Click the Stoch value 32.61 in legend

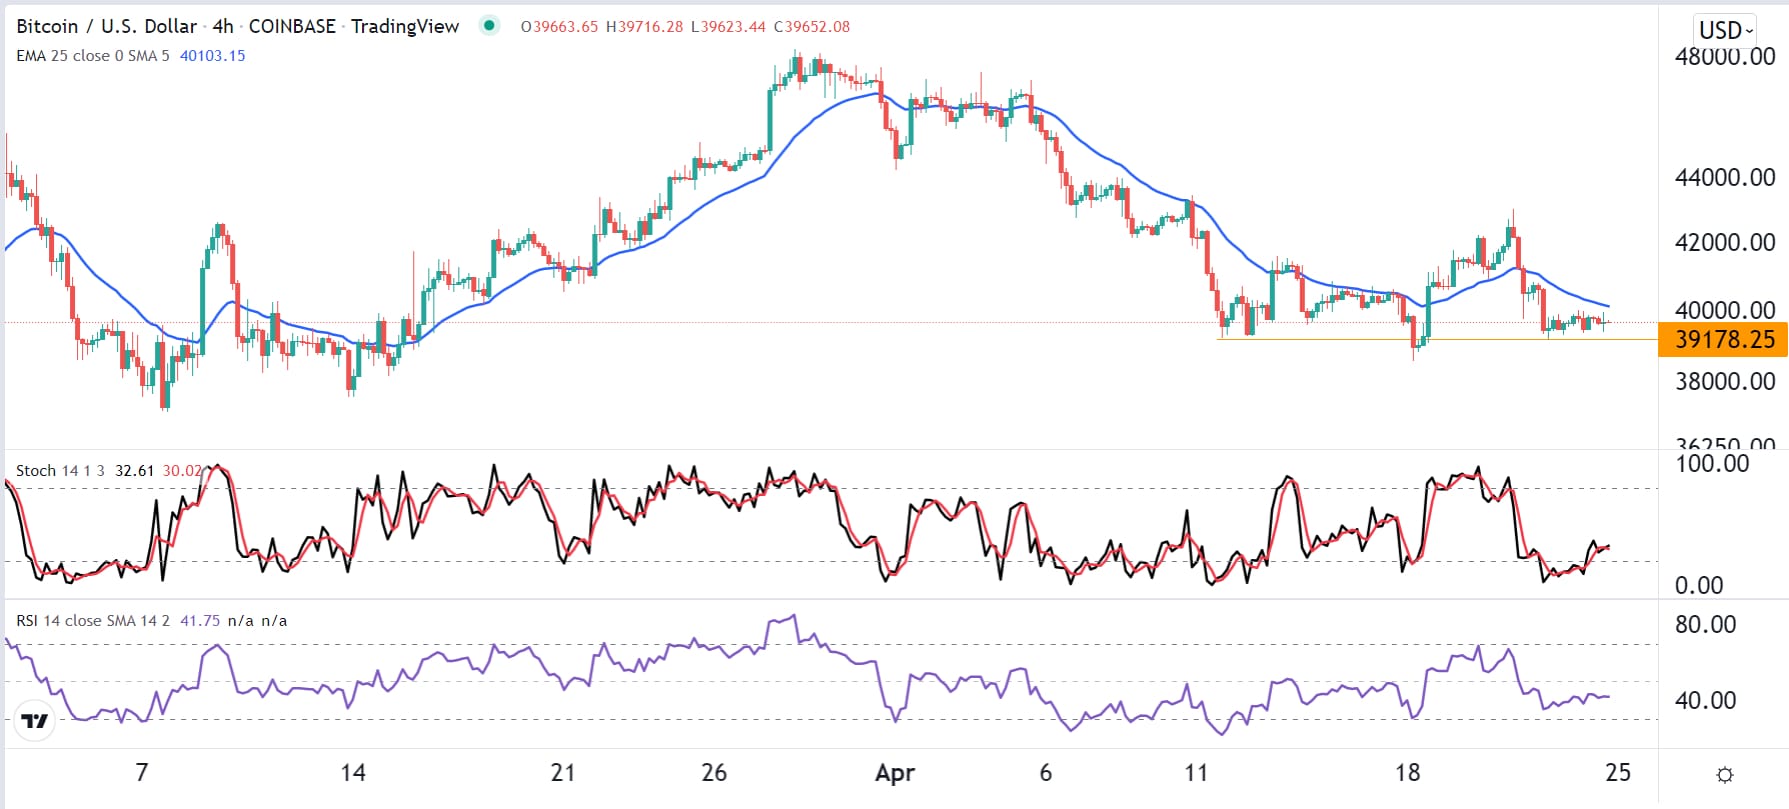coord(135,470)
